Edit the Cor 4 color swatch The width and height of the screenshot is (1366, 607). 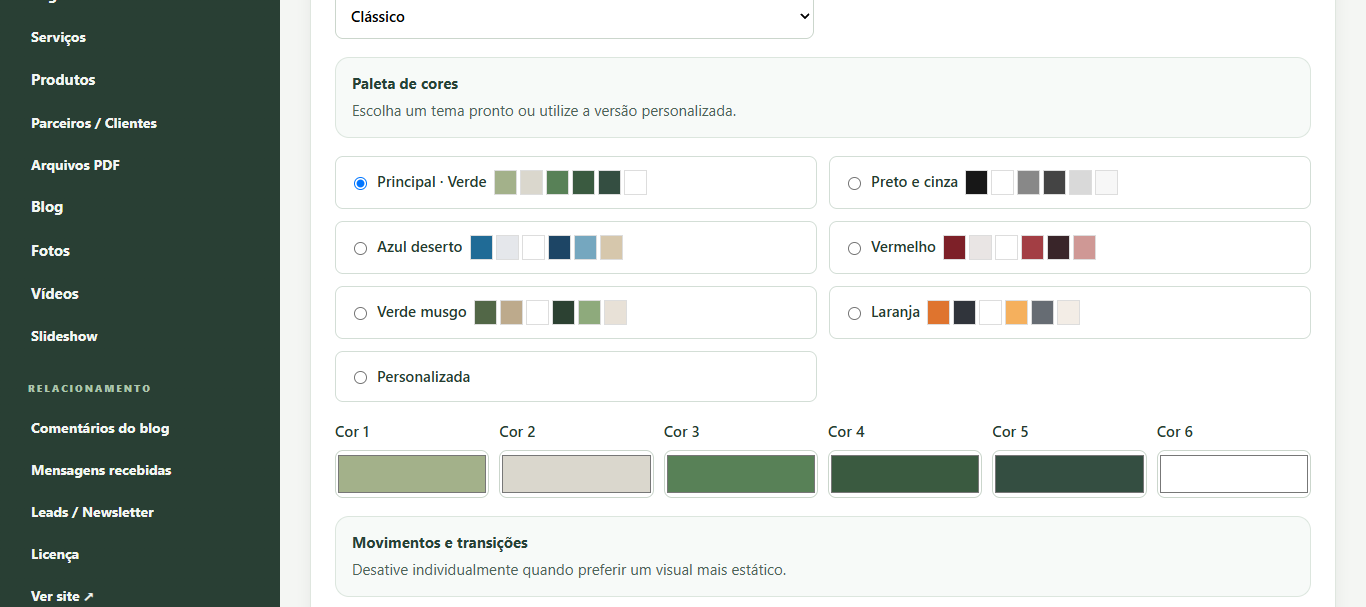coord(905,474)
